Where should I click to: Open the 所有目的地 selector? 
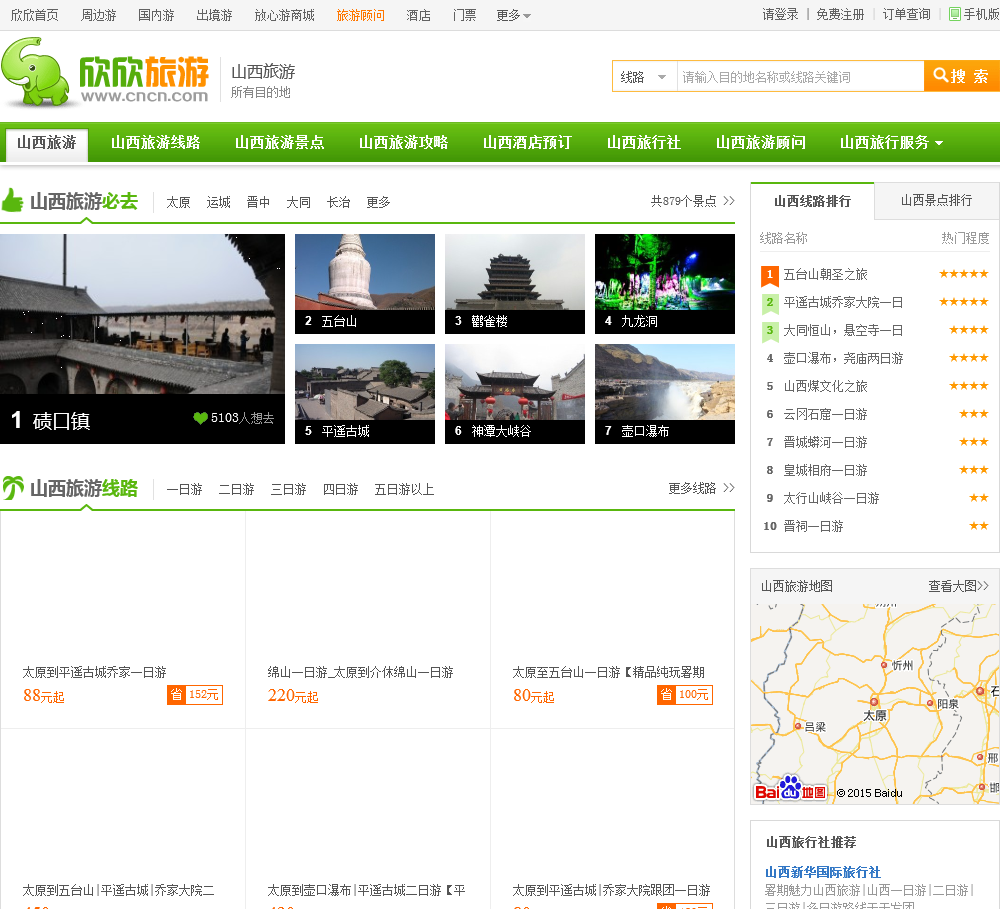pyautogui.click(x=260, y=92)
